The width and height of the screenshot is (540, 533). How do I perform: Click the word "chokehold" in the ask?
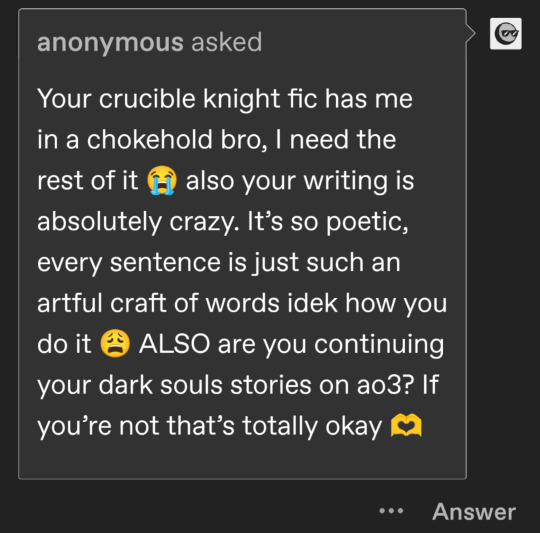click(149, 139)
